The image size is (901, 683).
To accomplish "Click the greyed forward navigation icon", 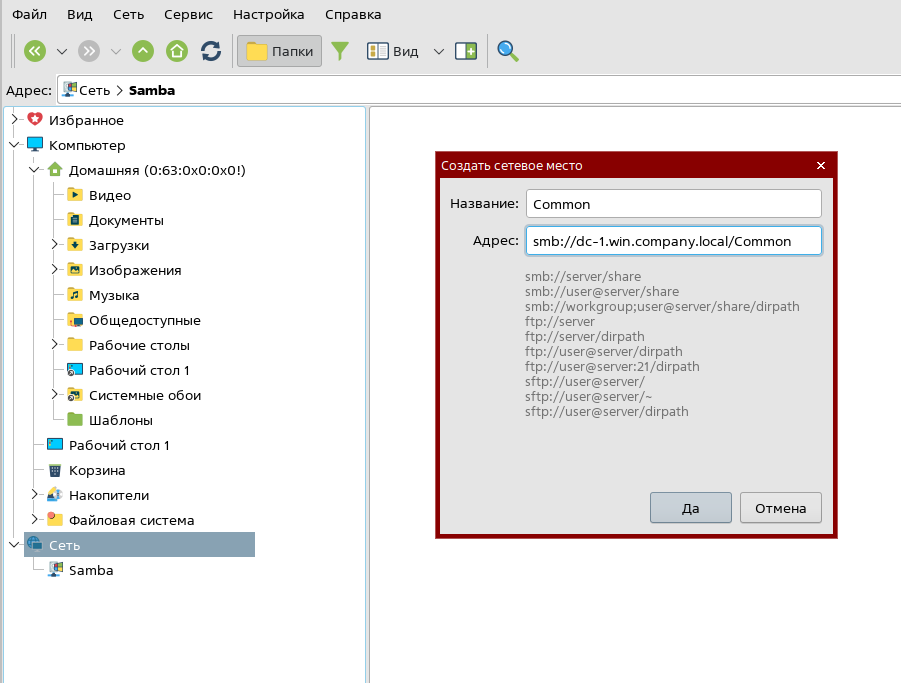I will [89, 51].
